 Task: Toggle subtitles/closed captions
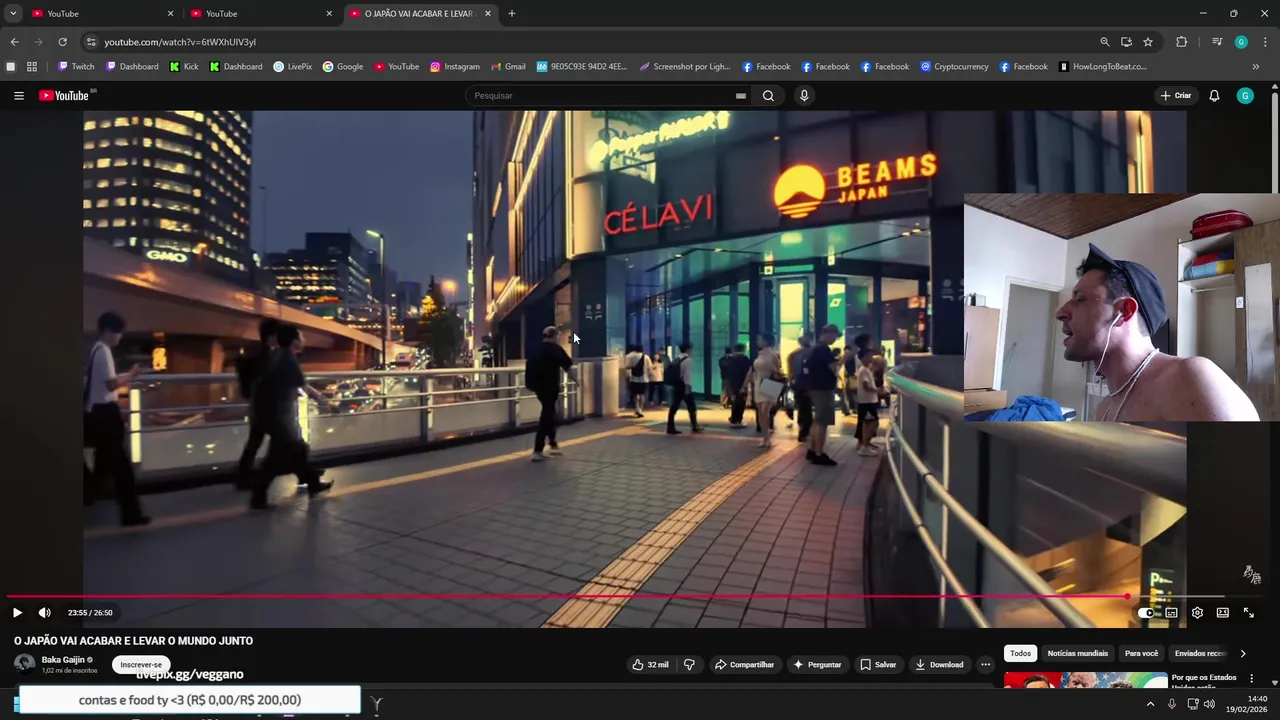[1171, 613]
